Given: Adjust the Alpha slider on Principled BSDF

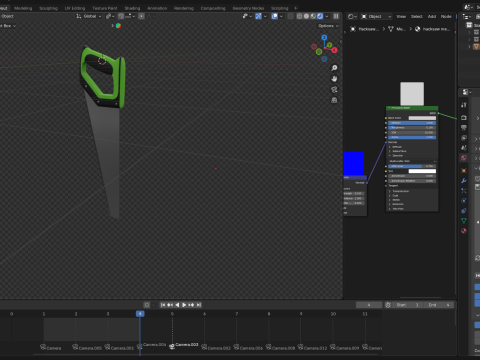Looking at the screenshot, I should point(412,137).
